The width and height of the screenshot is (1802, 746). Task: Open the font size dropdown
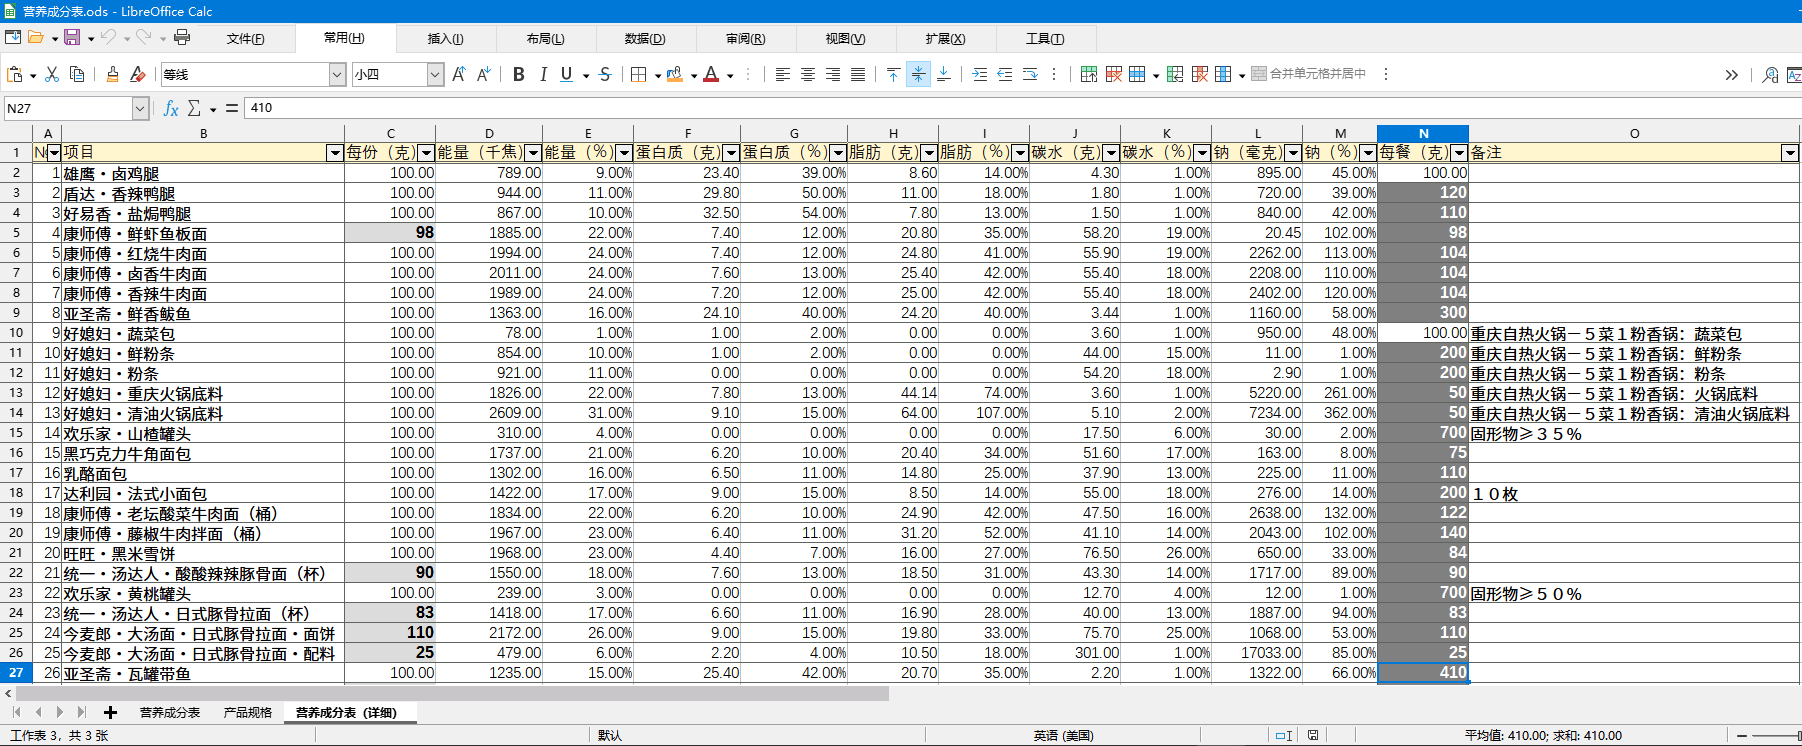click(435, 74)
